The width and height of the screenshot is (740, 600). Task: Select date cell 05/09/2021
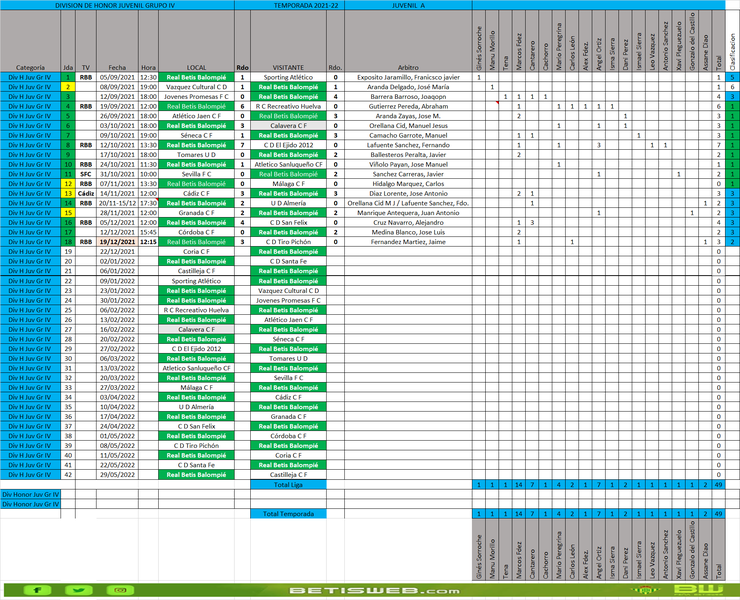(117, 77)
